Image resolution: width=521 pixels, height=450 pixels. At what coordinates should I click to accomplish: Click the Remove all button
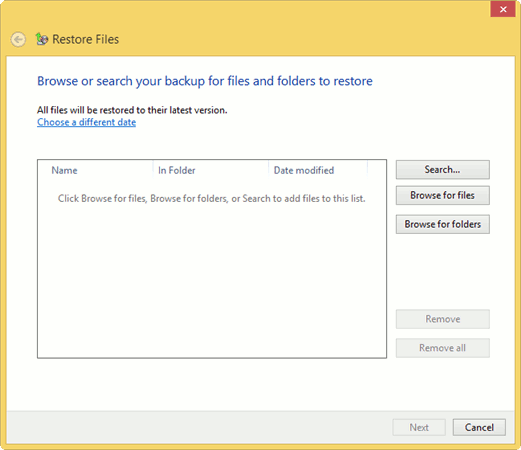click(x=442, y=348)
